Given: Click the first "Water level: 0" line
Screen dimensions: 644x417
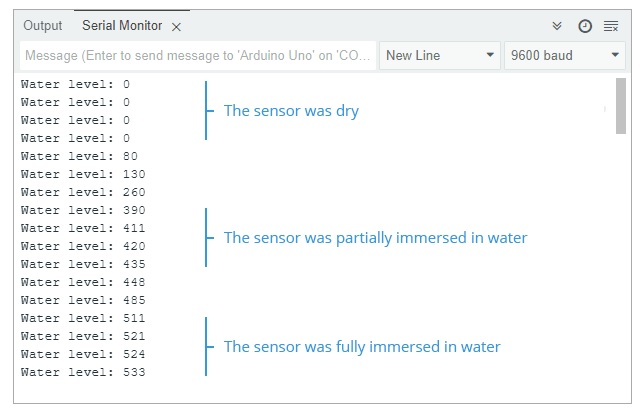Looking at the screenshot, I should [75, 84].
